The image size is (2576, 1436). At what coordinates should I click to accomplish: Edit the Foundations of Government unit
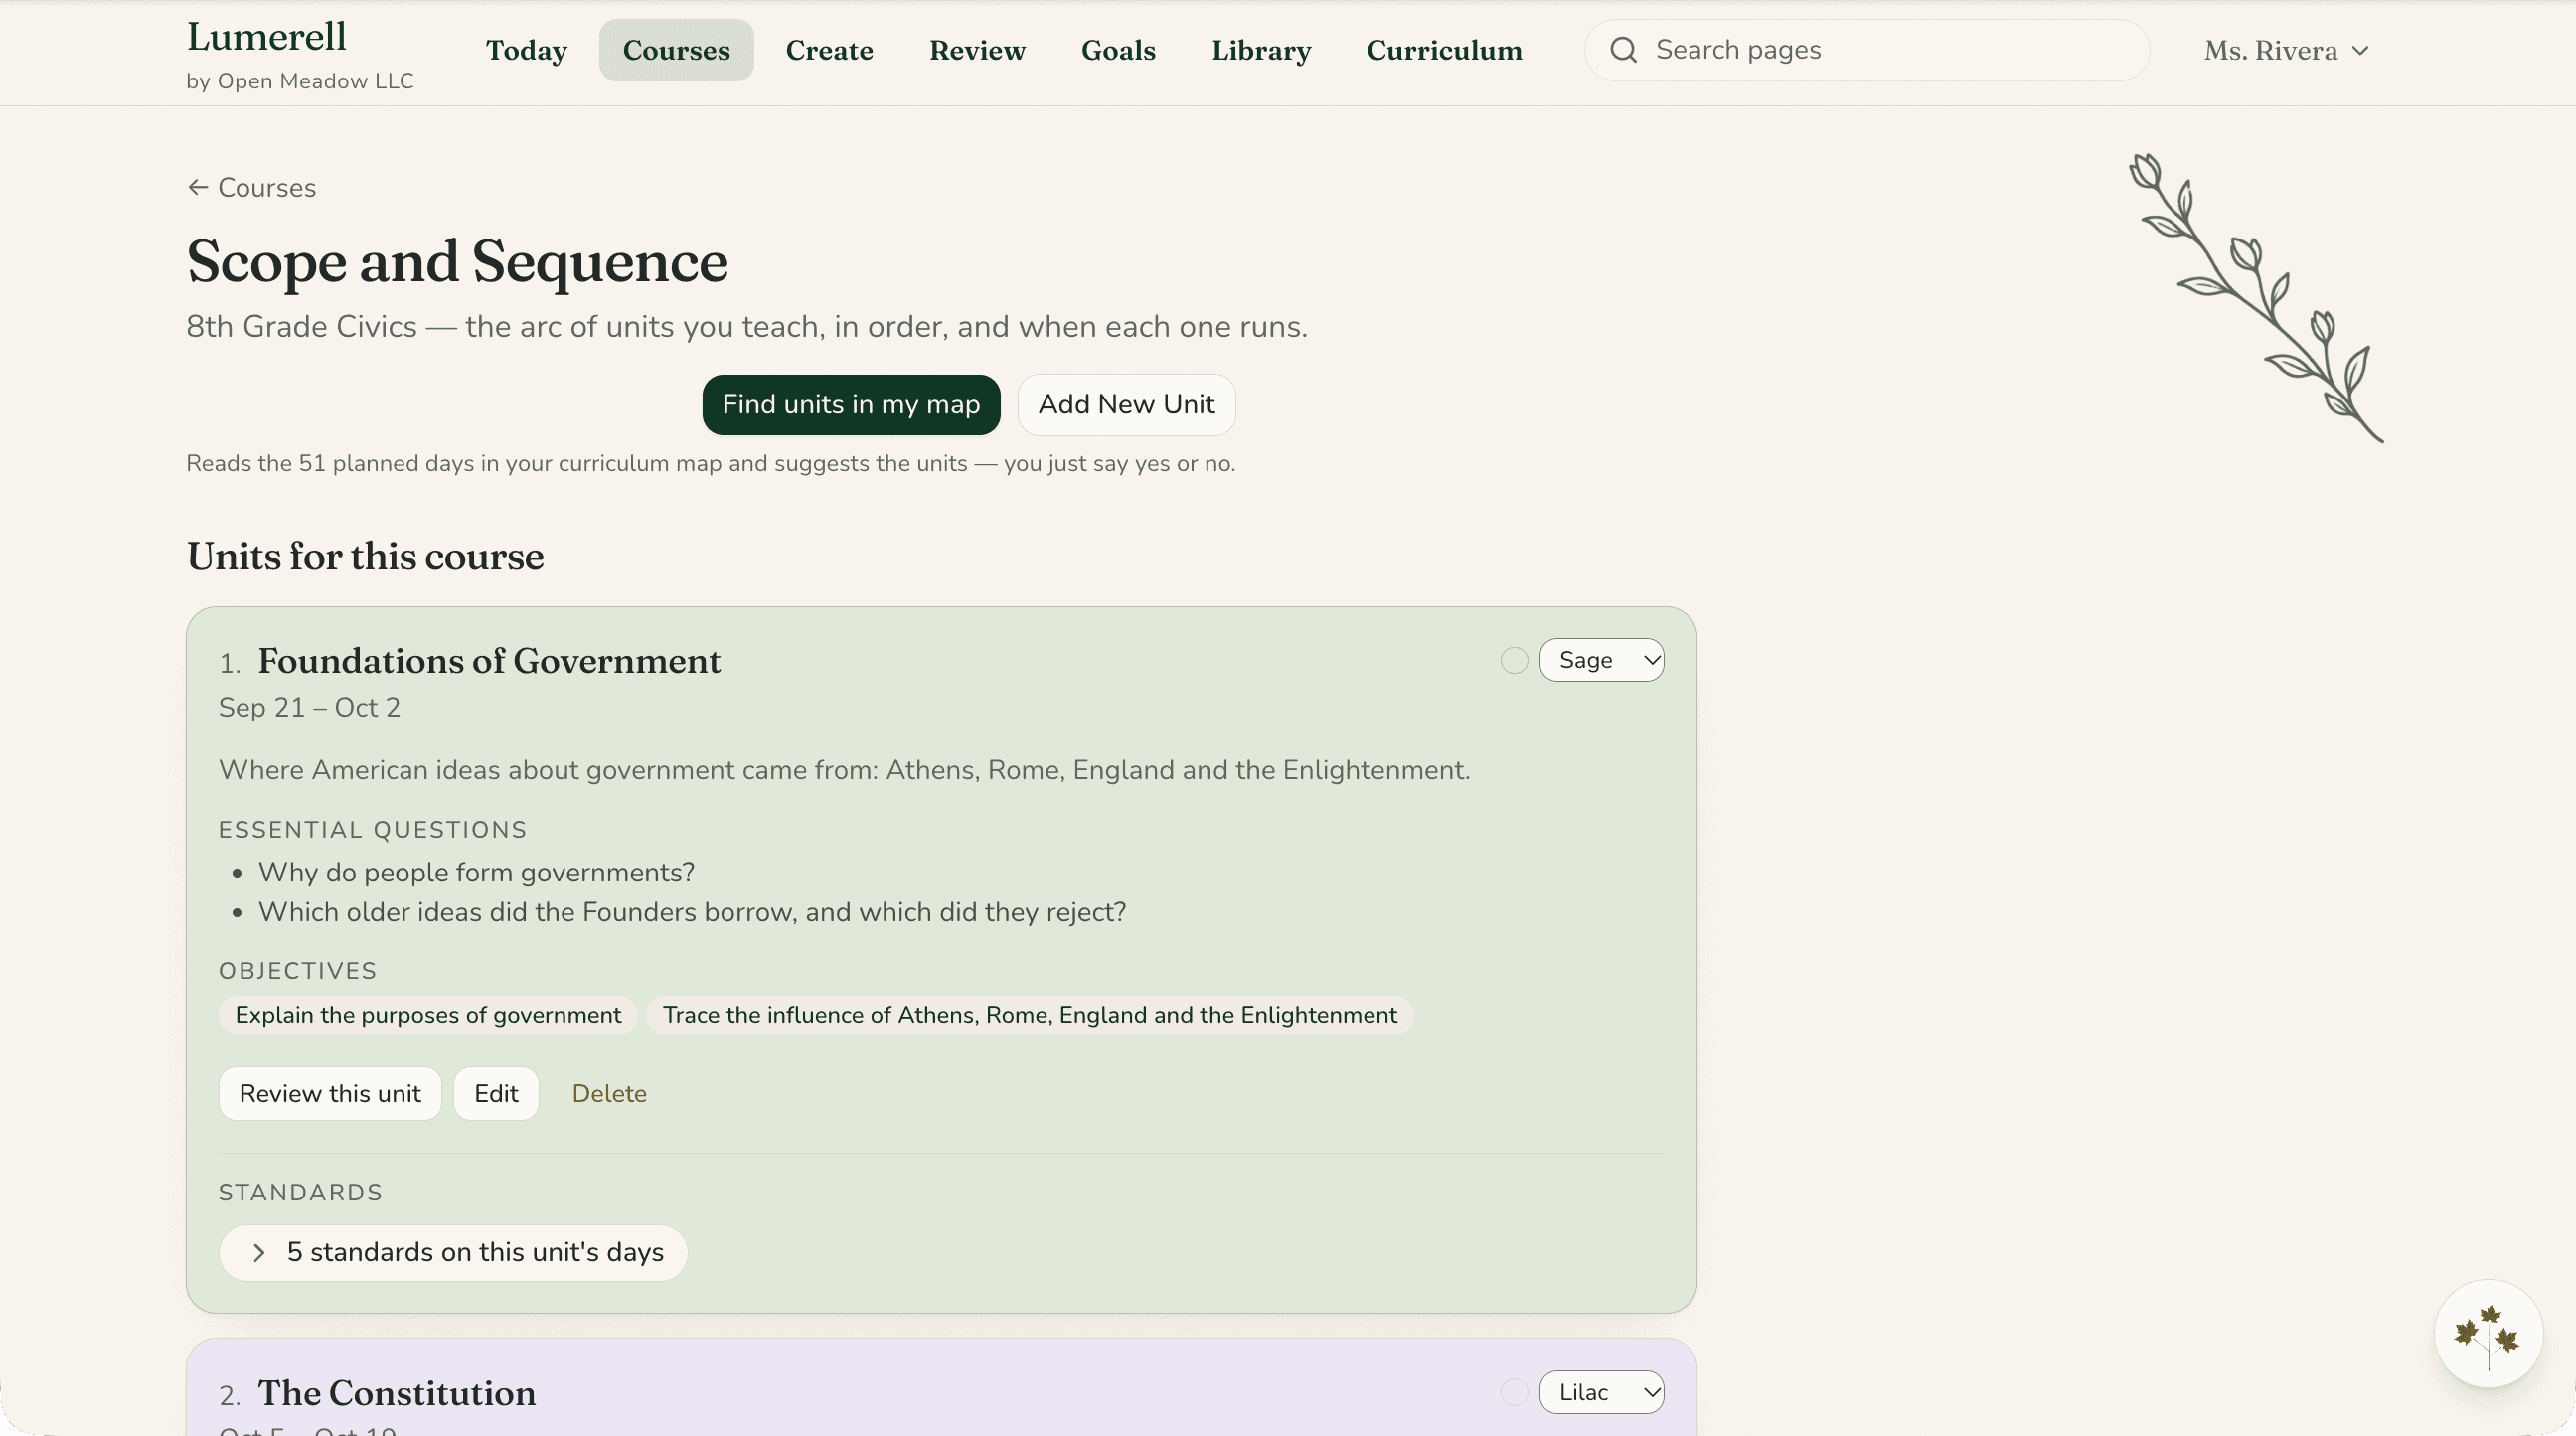(496, 1094)
